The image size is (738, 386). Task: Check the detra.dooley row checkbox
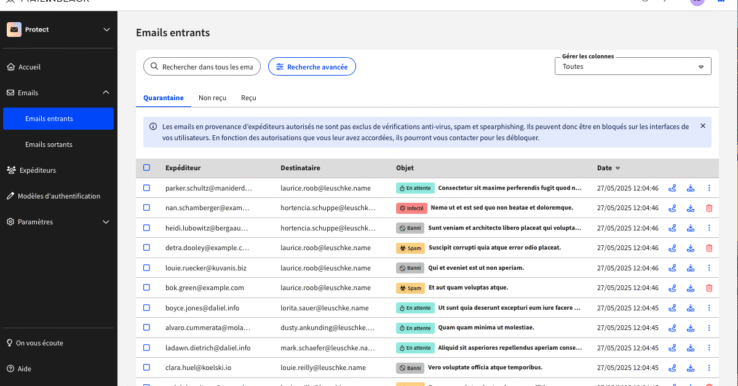tap(146, 248)
